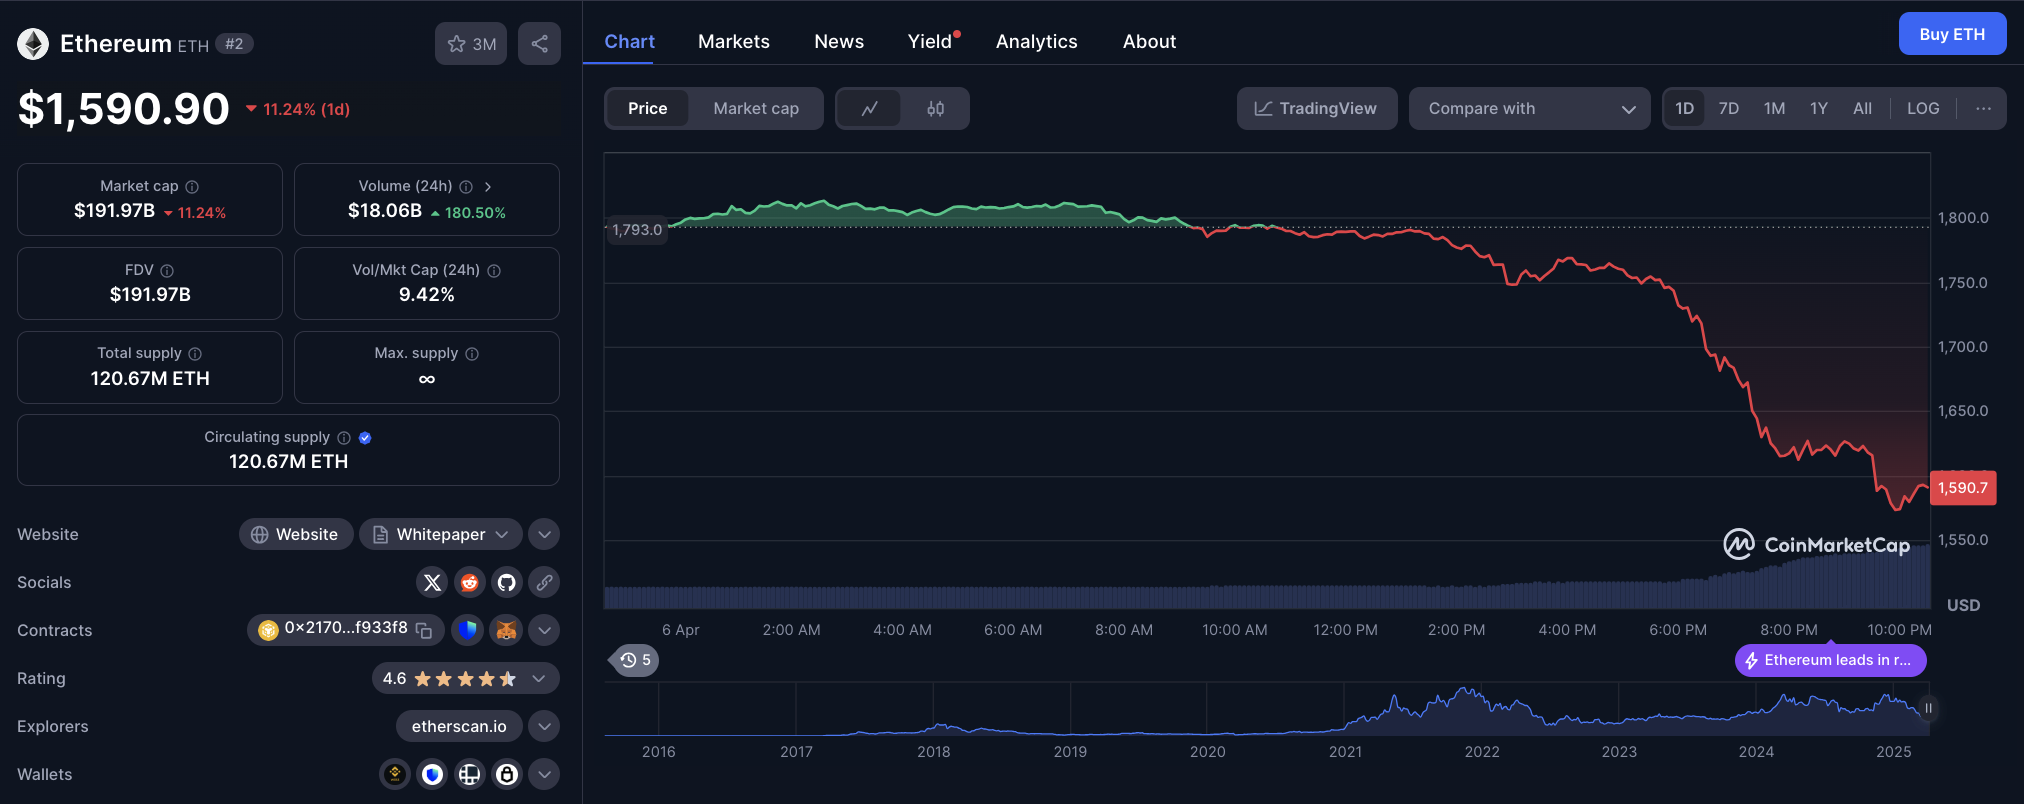Open the Analytics tab

point(1036,42)
